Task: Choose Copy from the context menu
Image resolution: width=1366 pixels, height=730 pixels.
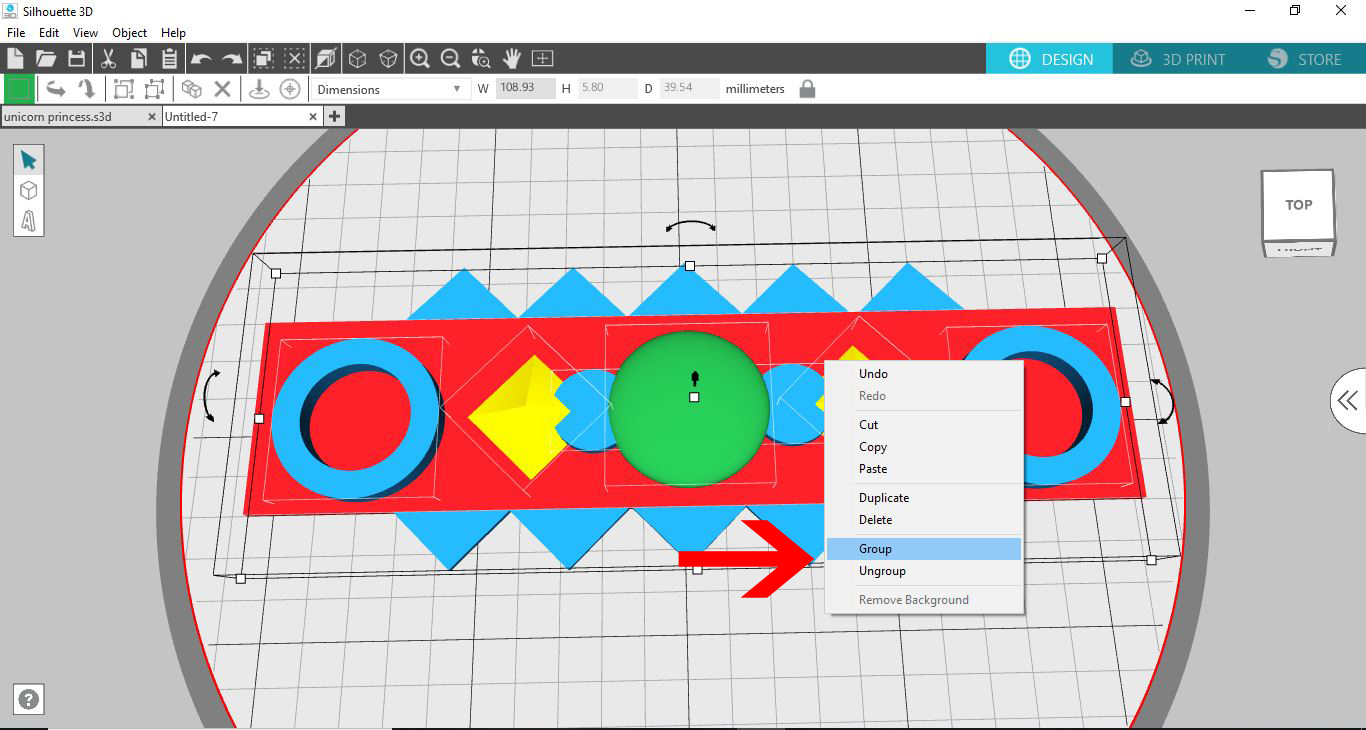Action: [924, 447]
